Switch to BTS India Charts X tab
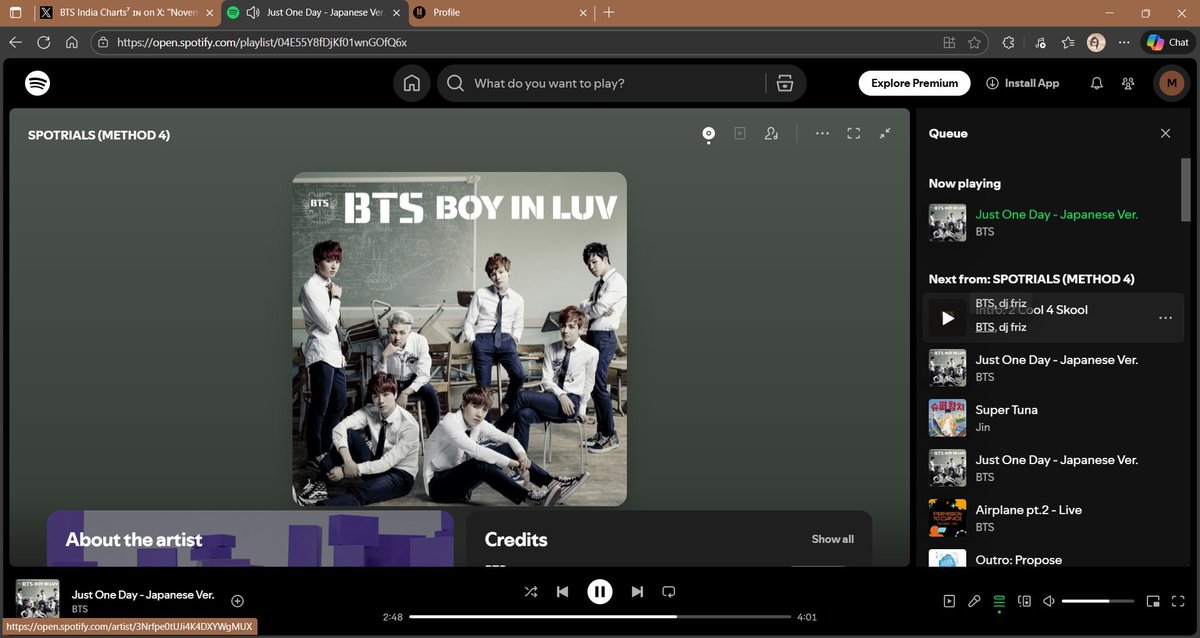Image resolution: width=1200 pixels, height=638 pixels. click(127, 13)
